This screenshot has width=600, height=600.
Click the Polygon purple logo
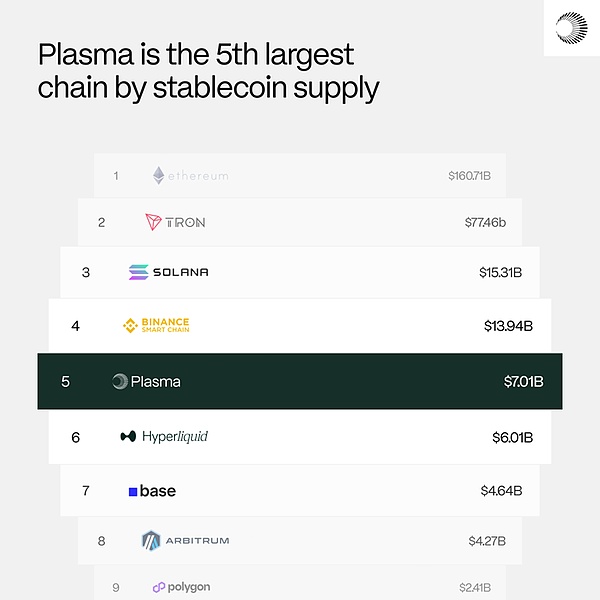[x=159, y=588]
